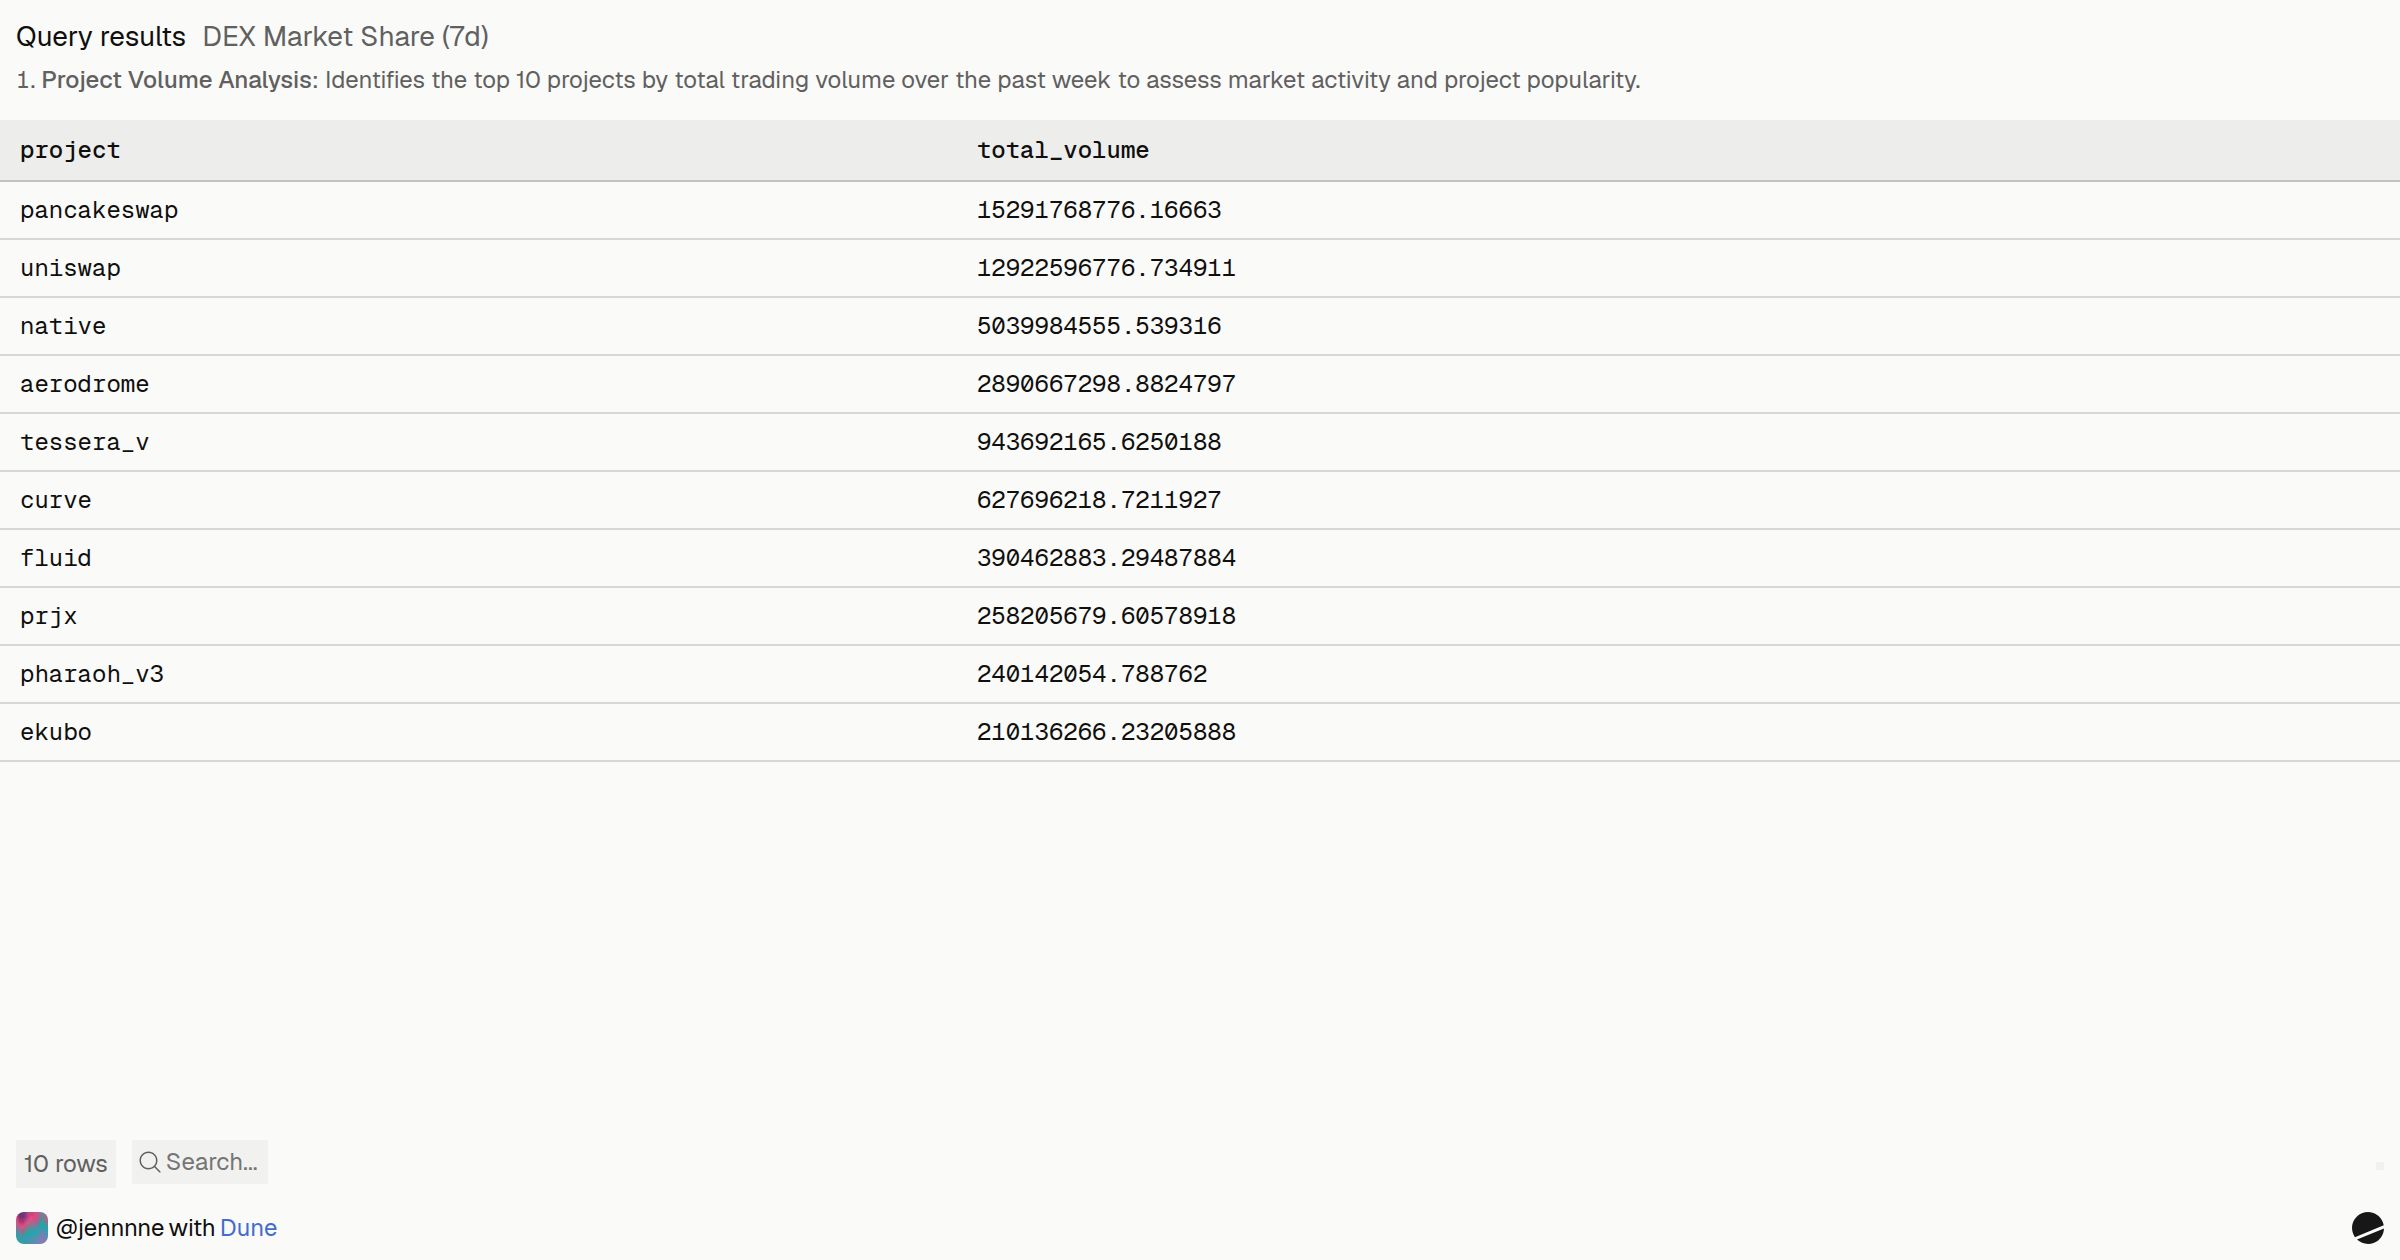Click the Dune logo icon at bottom right
2400x1260 pixels.
[x=2367, y=1227]
